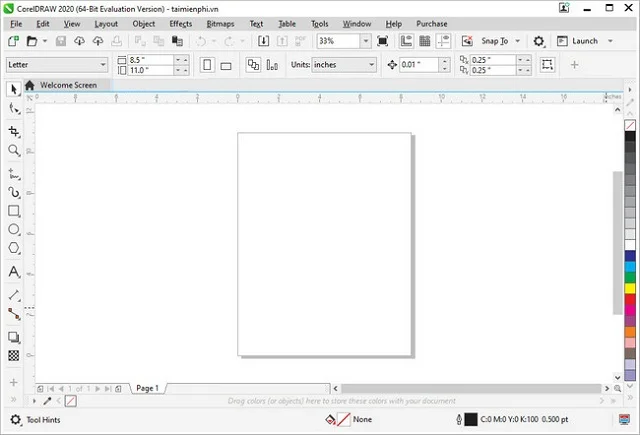The image size is (640, 435).
Task: Click the Full-screen preview icon
Action: pos(382,41)
